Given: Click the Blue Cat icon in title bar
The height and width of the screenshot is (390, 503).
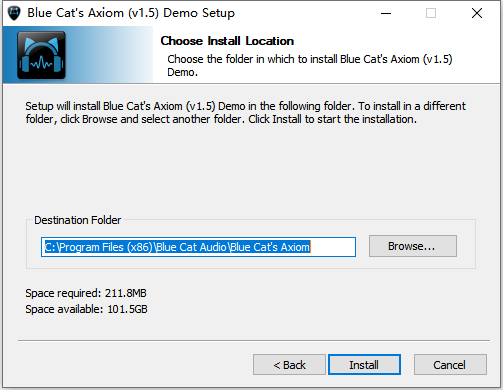Looking at the screenshot, I should [14, 13].
